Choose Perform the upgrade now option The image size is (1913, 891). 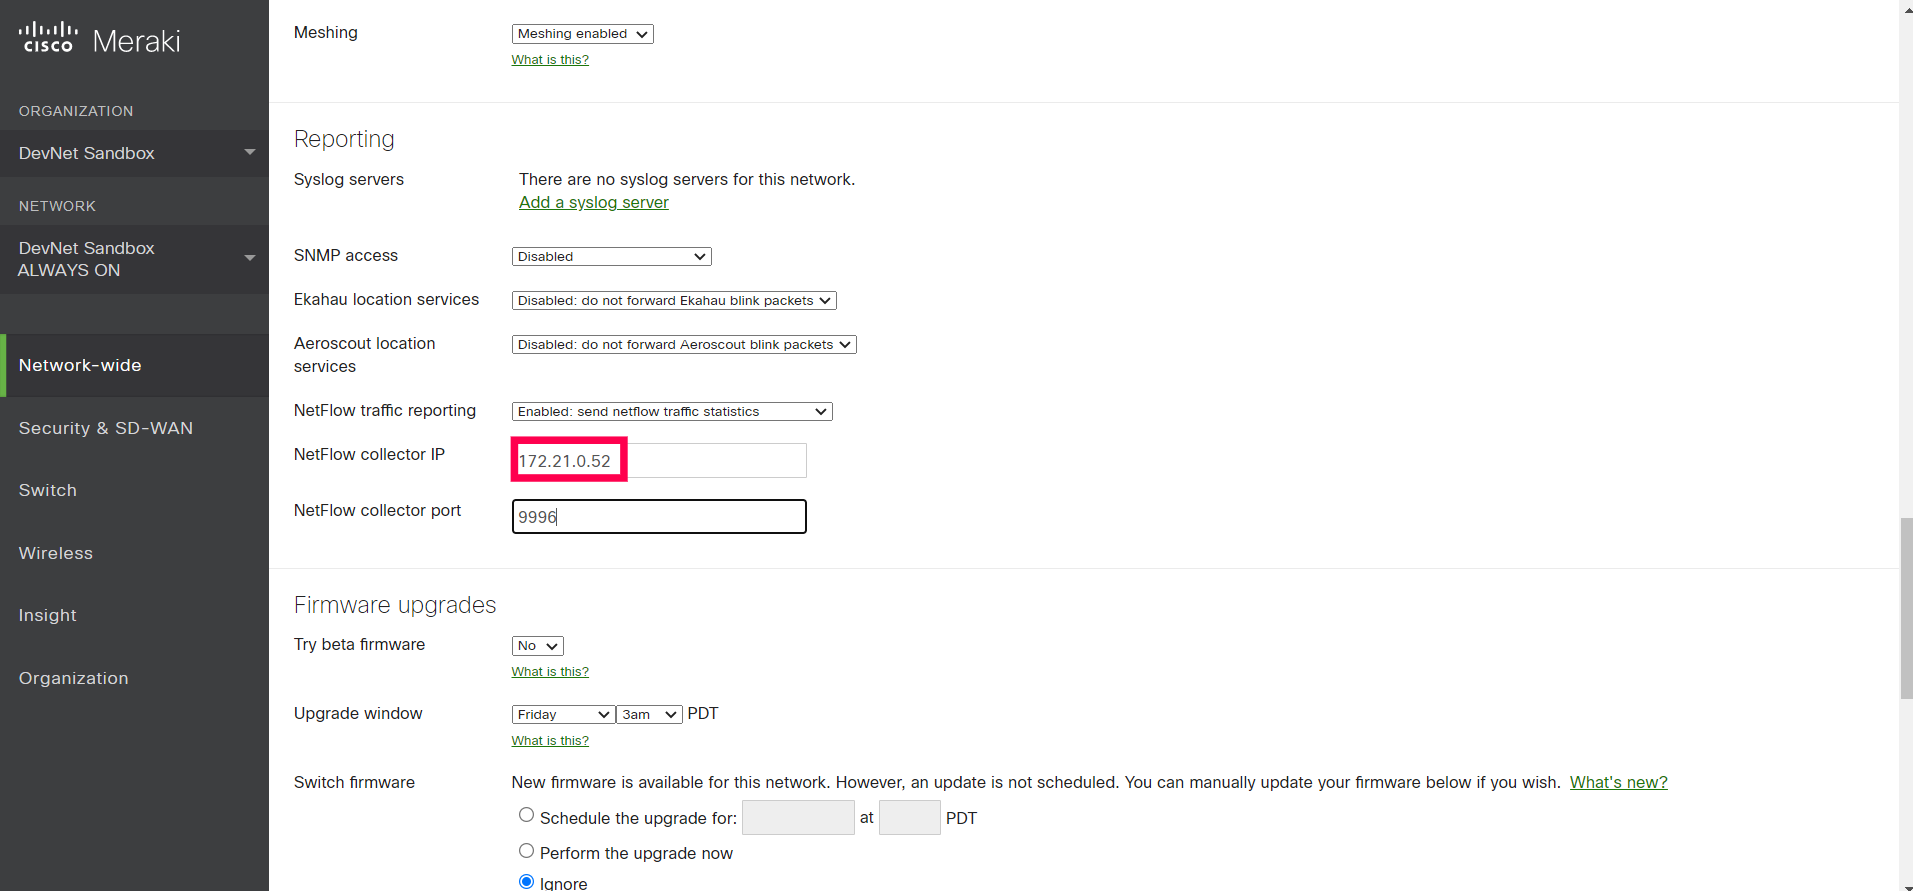point(526,851)
